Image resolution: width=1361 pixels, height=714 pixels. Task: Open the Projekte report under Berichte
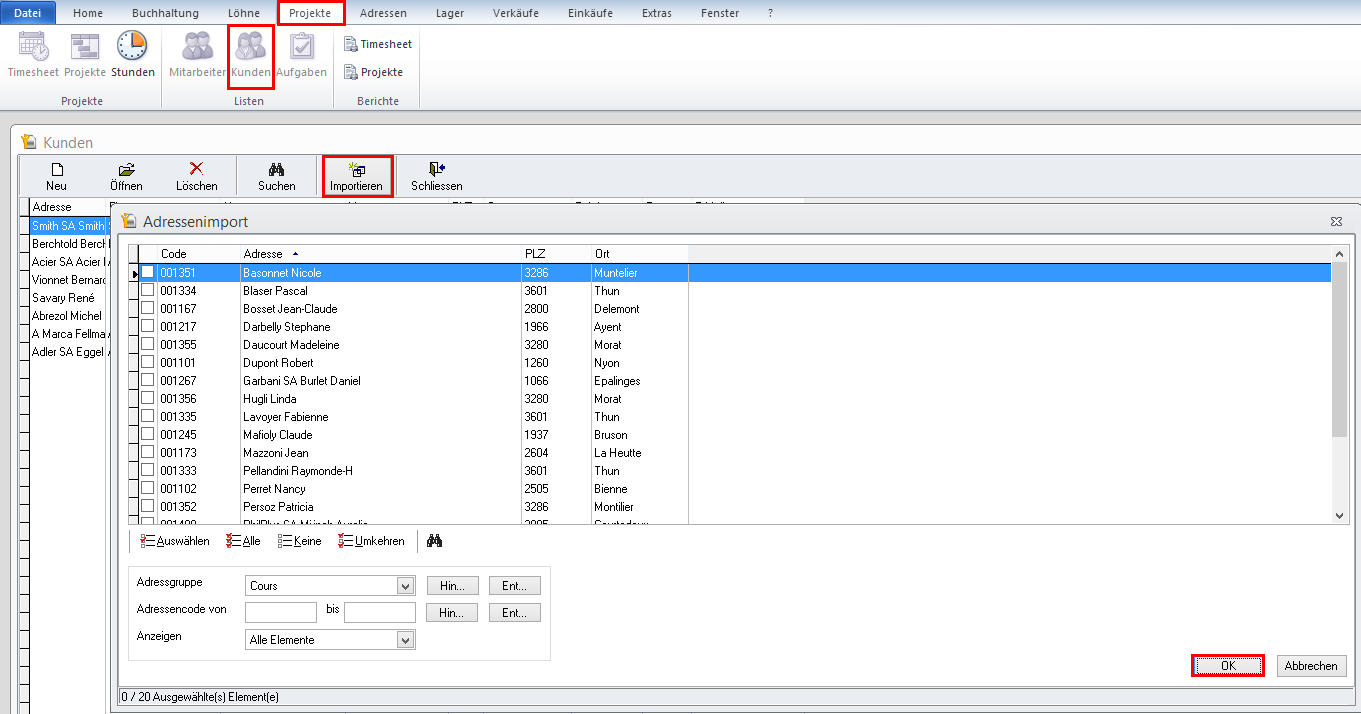point(373,72)
